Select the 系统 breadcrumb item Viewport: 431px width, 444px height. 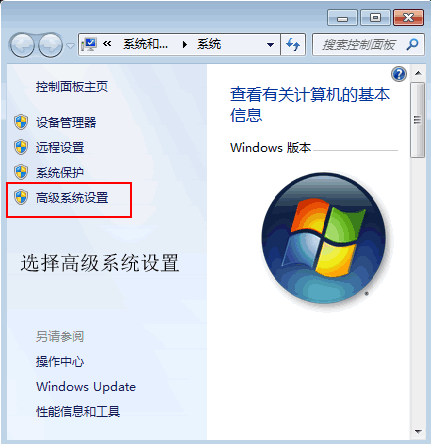point(209,44)
